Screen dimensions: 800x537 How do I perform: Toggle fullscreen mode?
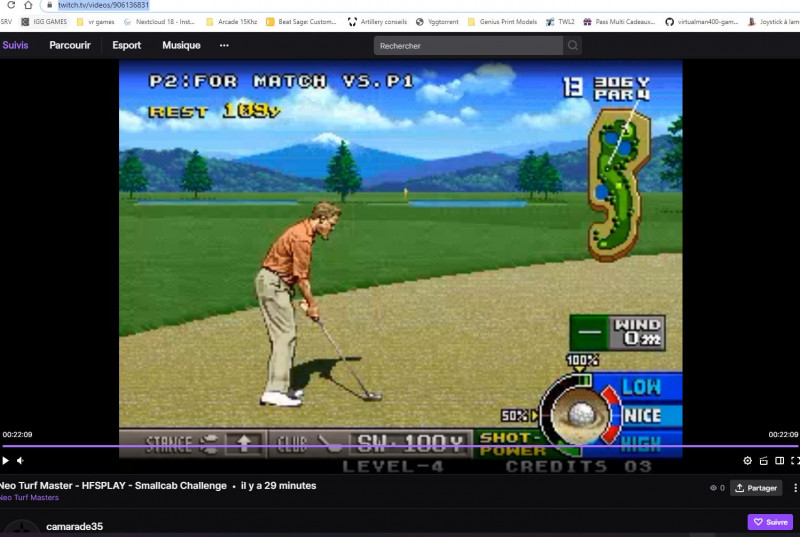(795, 461)
